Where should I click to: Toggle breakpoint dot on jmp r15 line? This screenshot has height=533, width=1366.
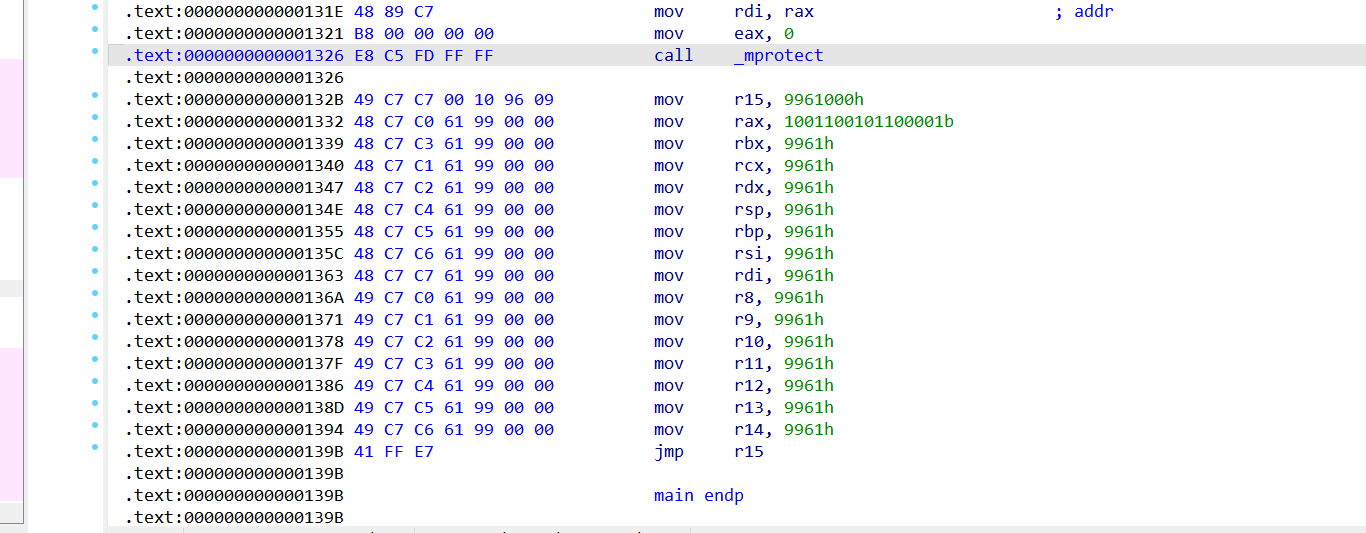pos(95,447)
